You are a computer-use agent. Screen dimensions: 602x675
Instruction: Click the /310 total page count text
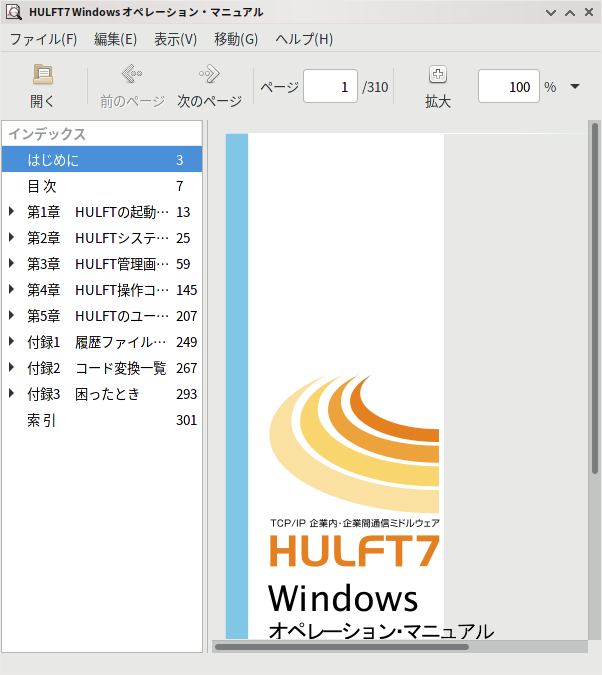(375, 87)
